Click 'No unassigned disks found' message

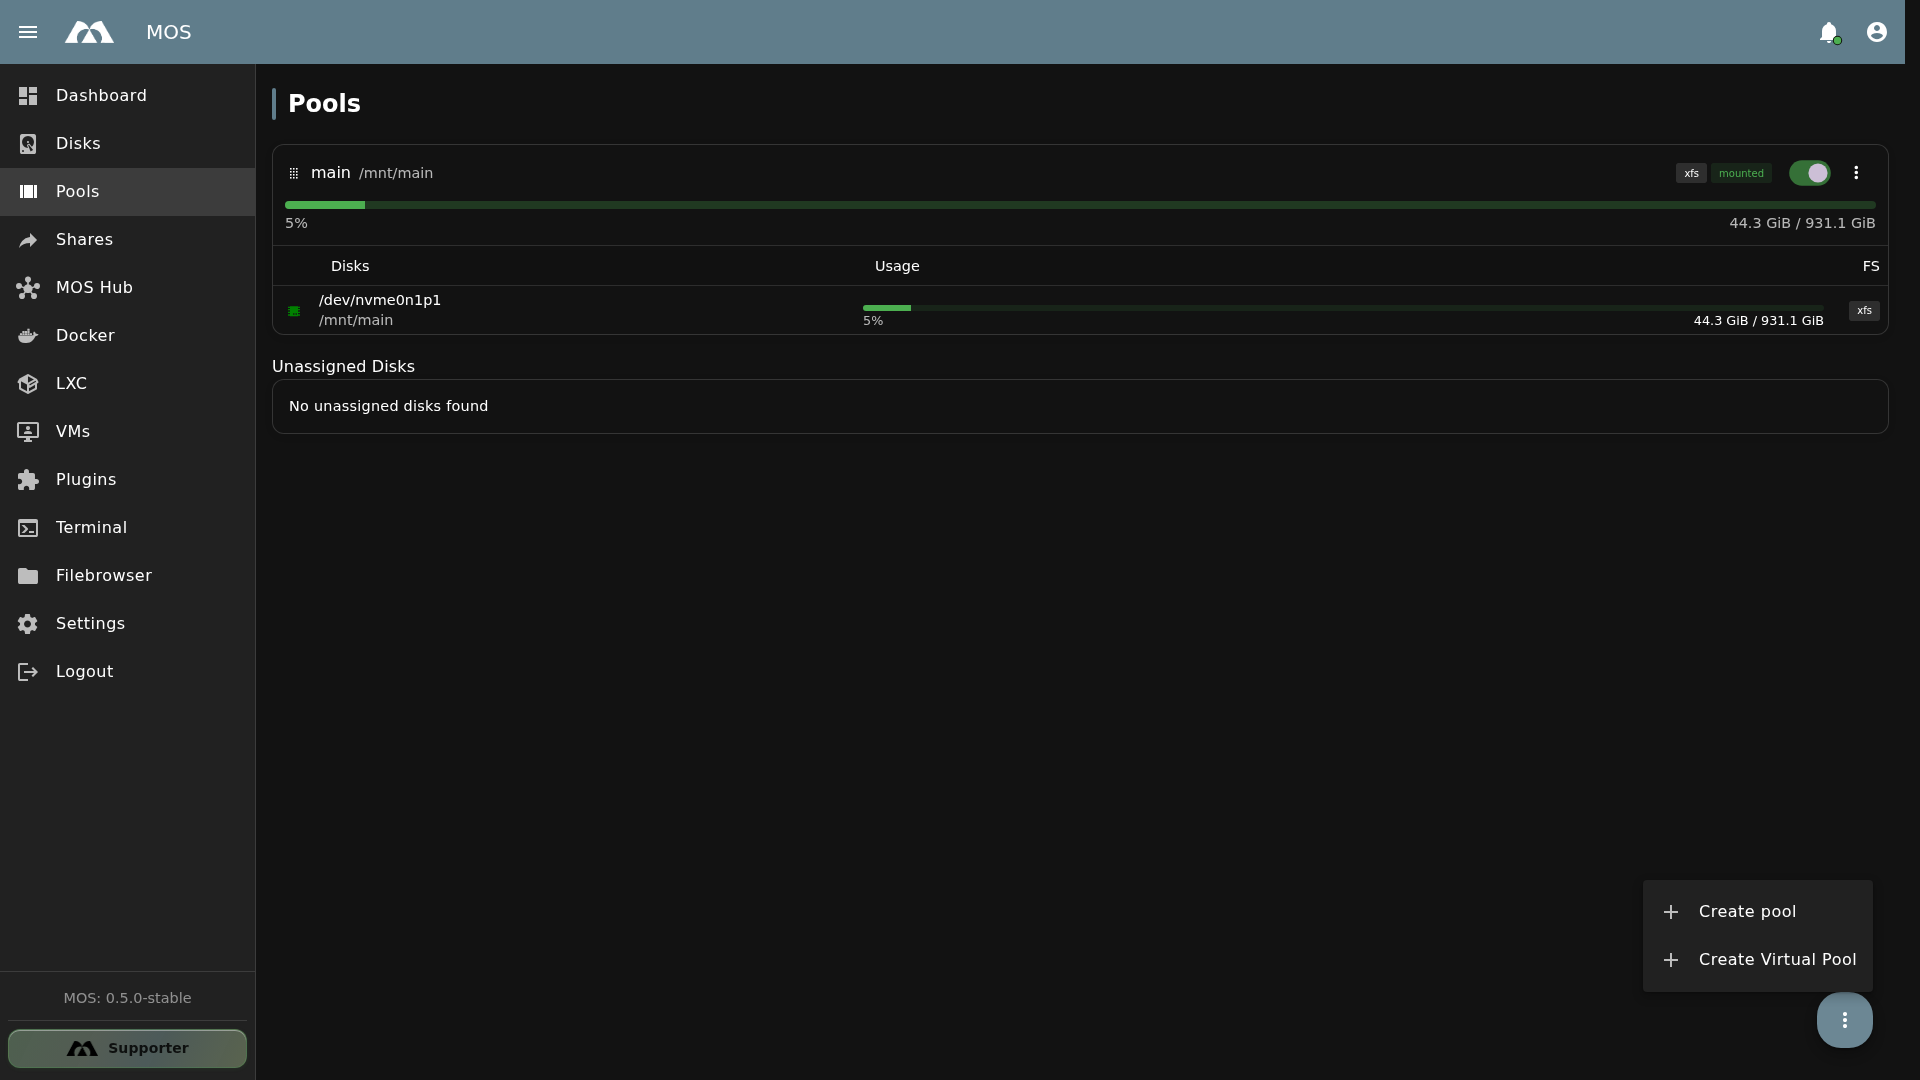[388, 406]
